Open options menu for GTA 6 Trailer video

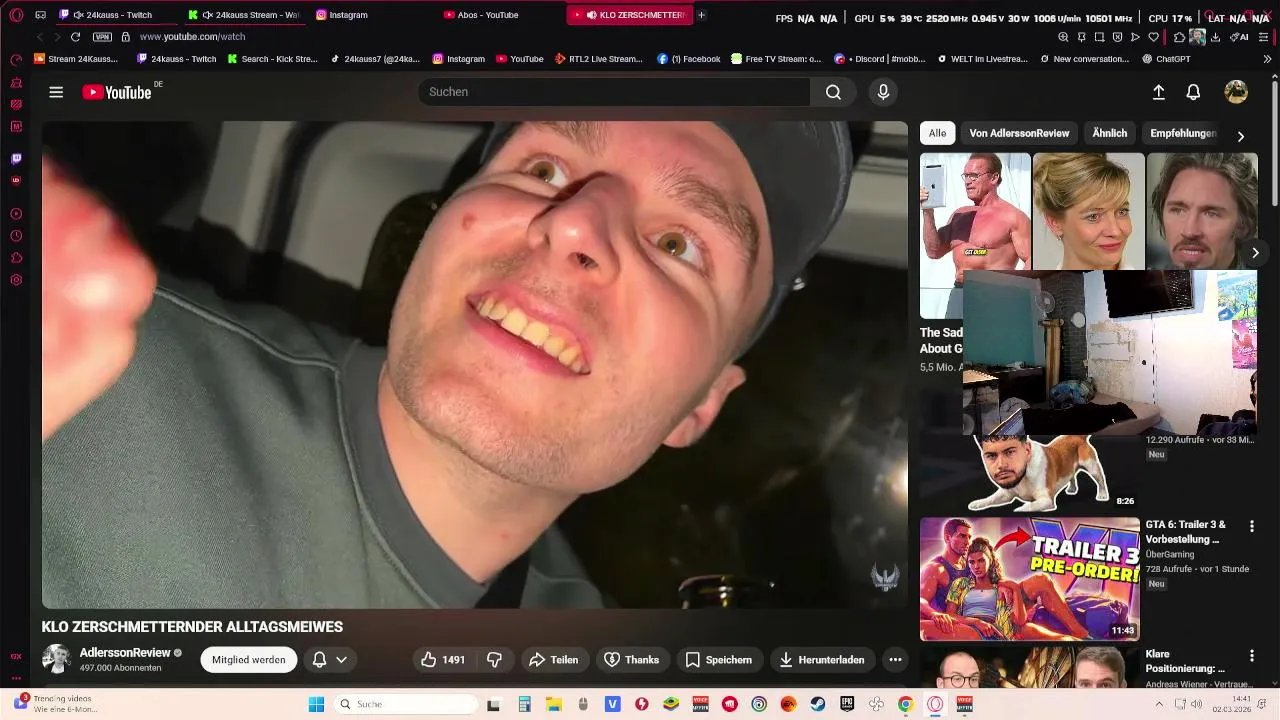click(1251, 526)
